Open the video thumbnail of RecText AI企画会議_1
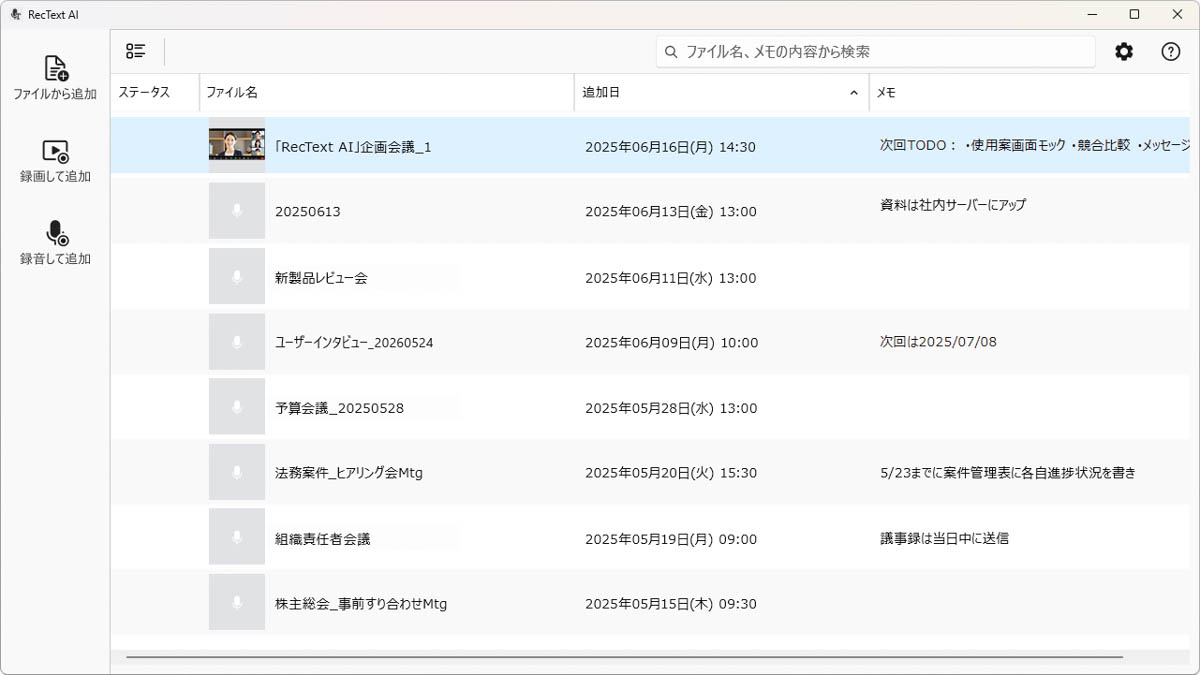Screen dimensions: 1200x675 [237, 145]
